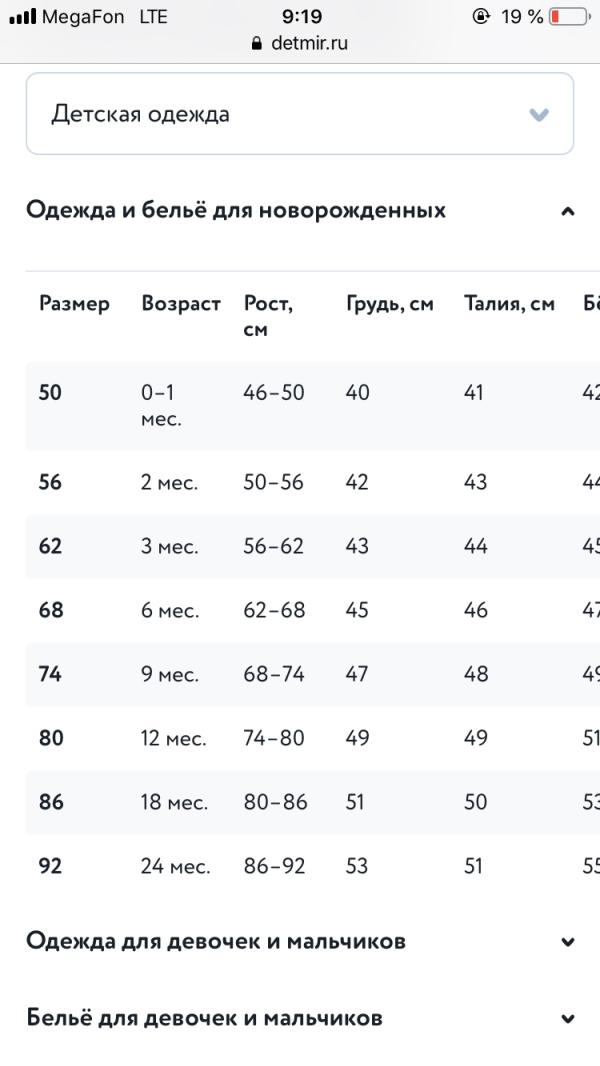Tap the lock icon beside detmir.ru

tap(256, 44)
